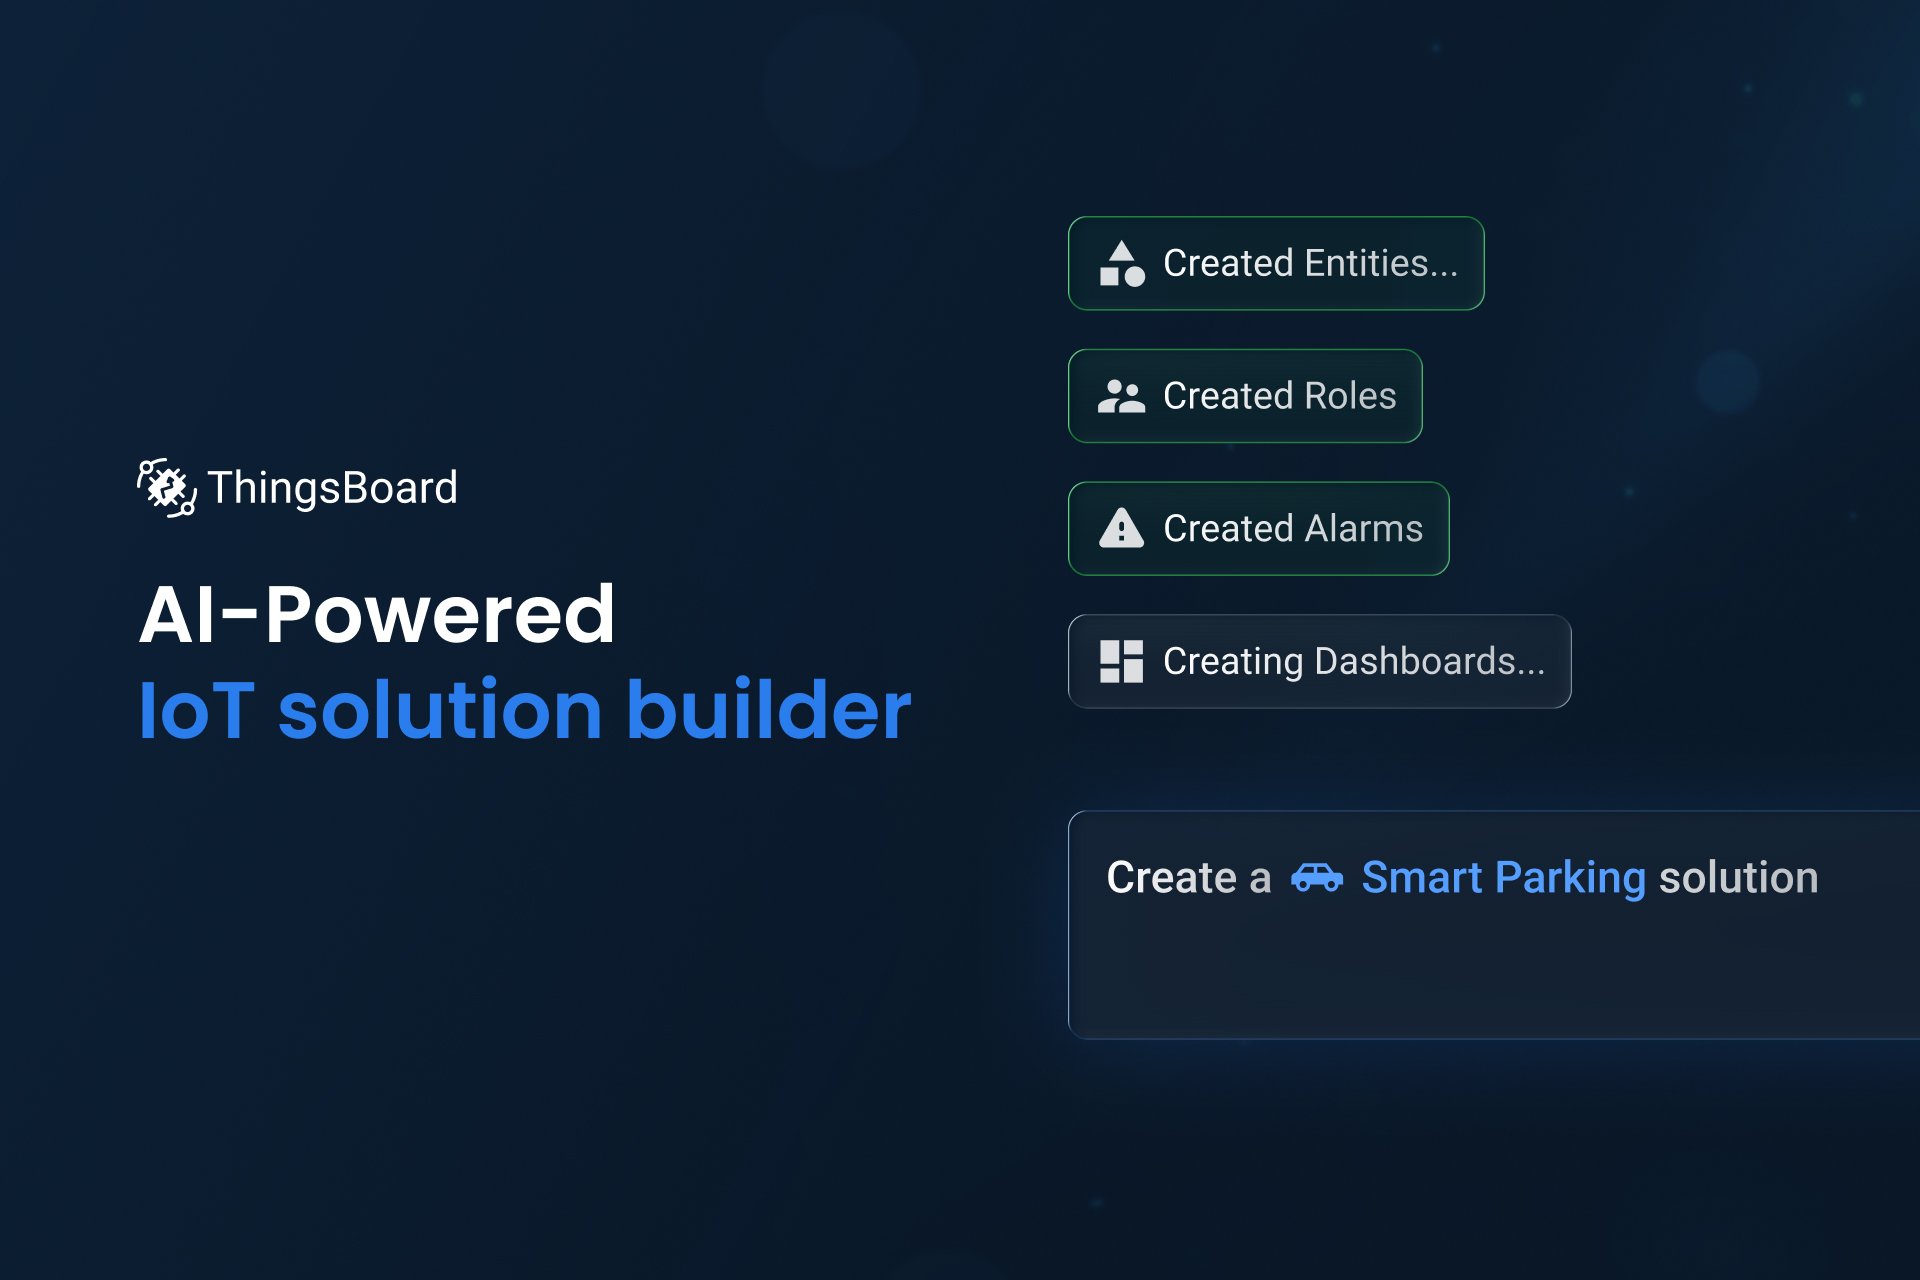This screenshot has width=1920, height=1280.
Task: Click the people icon in Created Roles
Action: [1121, 397]
